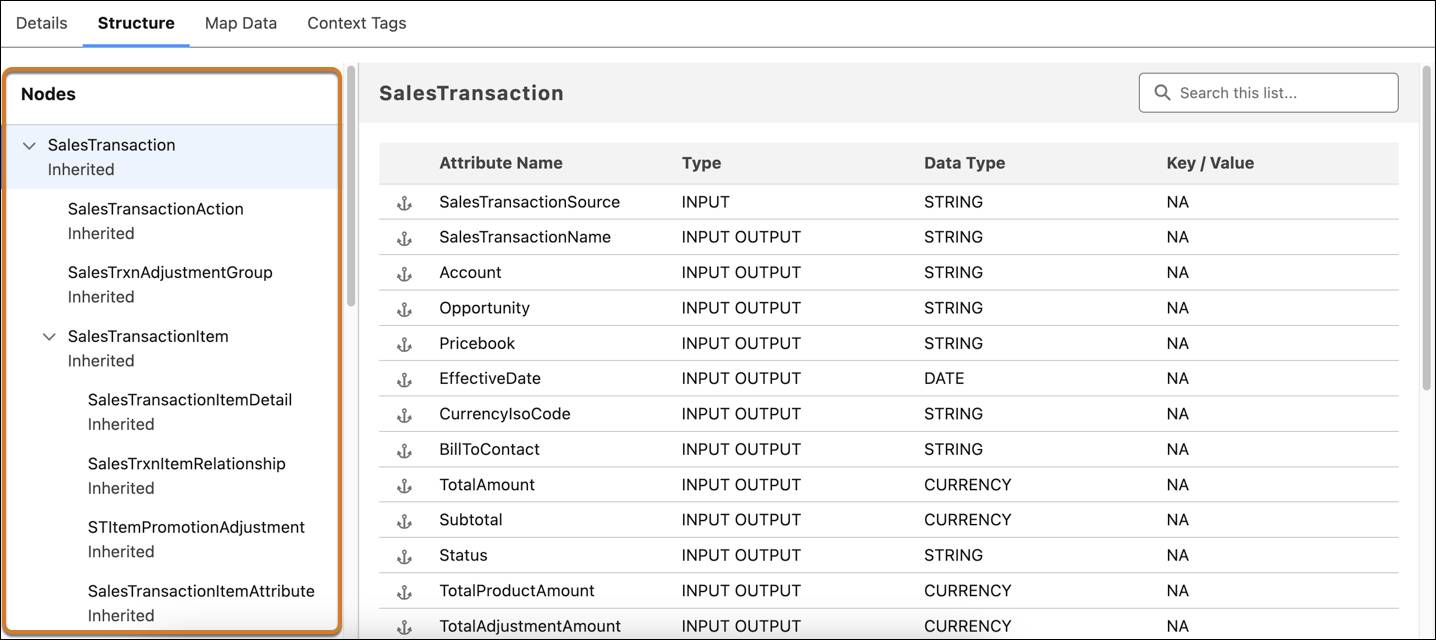This screenshot has width=1436, height=640.
Task: Click the anchor icon beside SalesTransactionSource
Action: click(x=403, y=201)
